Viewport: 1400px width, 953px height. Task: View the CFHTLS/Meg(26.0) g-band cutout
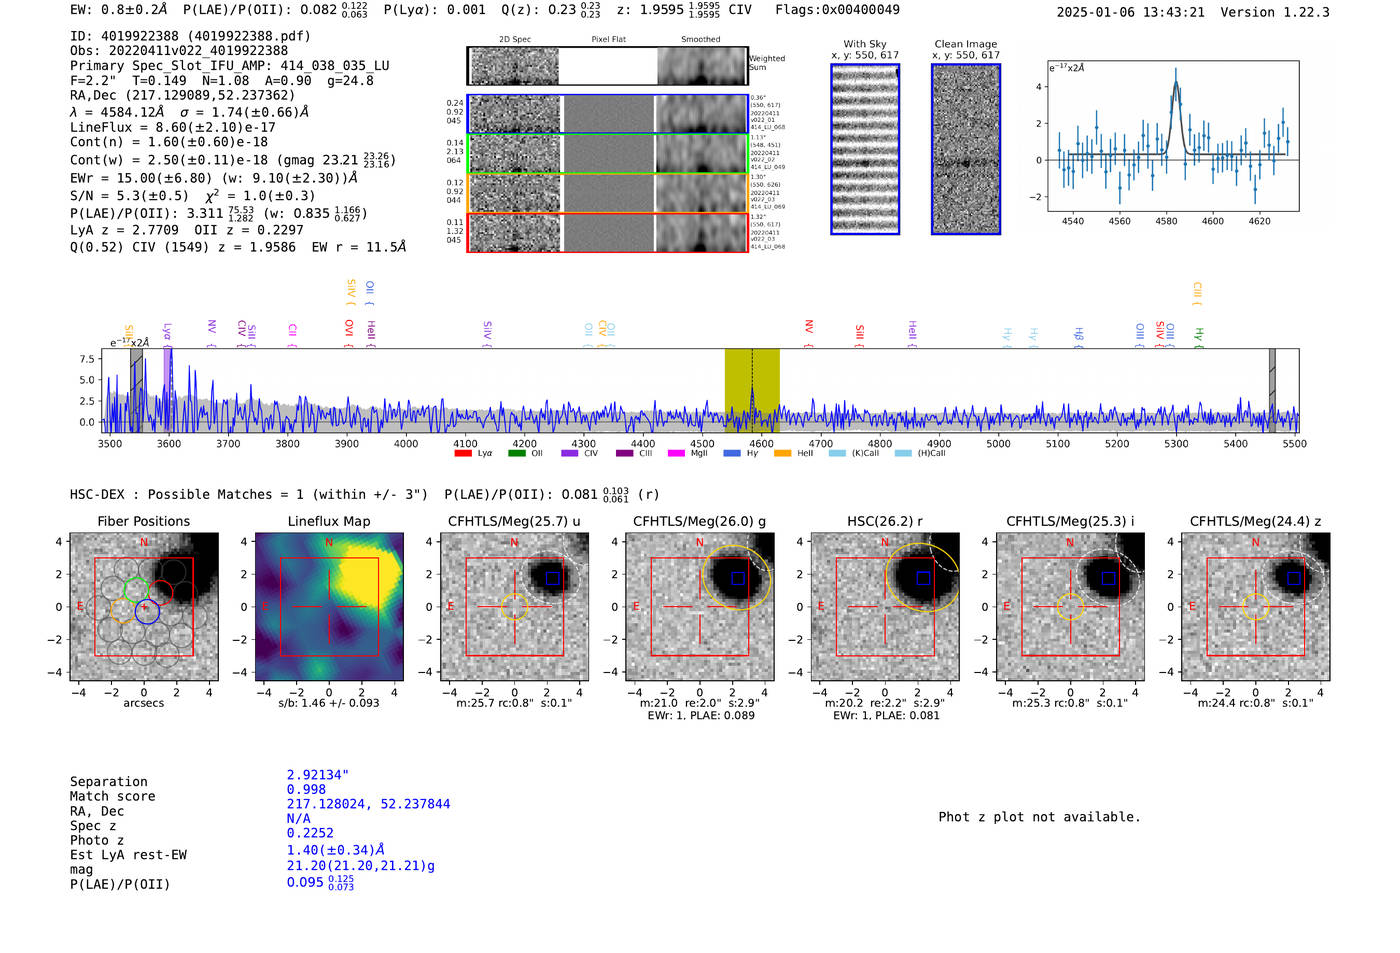pos(699,606)
